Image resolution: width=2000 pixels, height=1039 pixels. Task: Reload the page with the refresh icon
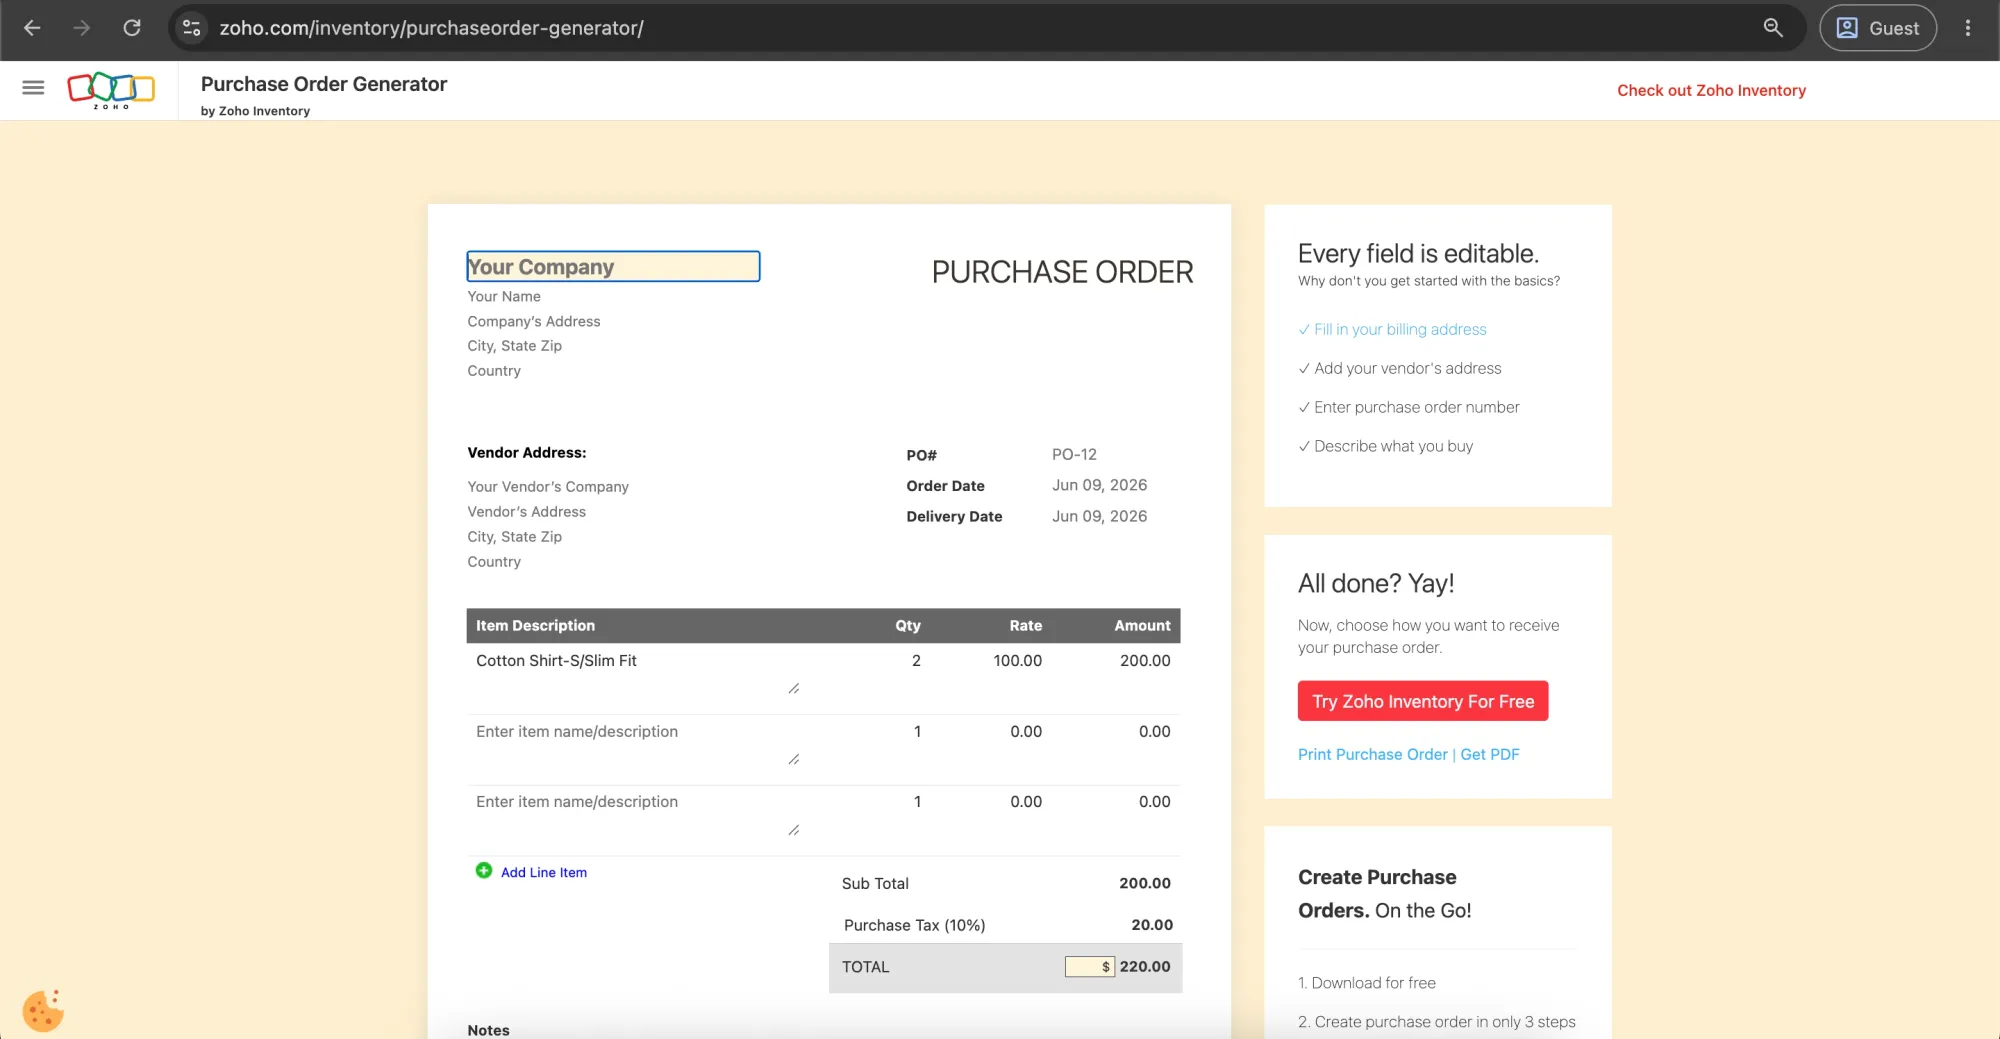(132, 28)
